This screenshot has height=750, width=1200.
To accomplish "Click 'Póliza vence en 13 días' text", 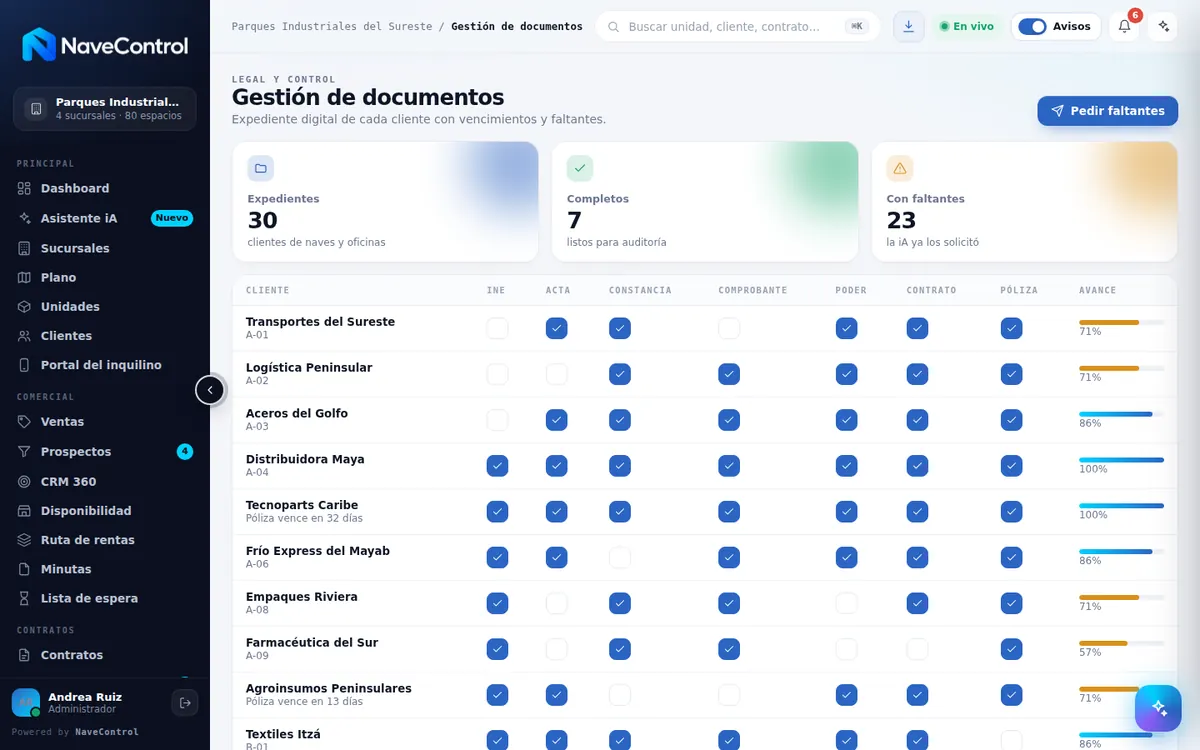I will [304, 702].
